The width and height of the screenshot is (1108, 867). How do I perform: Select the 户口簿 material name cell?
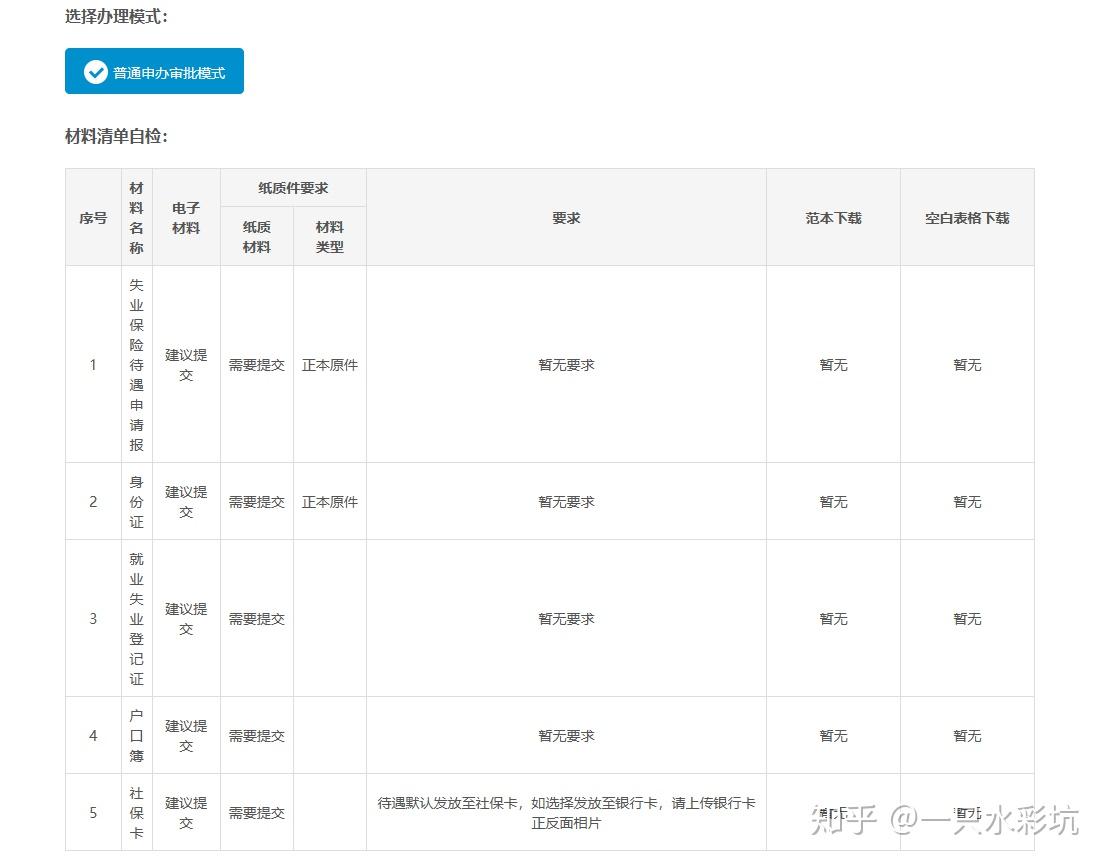click(136, 736)
